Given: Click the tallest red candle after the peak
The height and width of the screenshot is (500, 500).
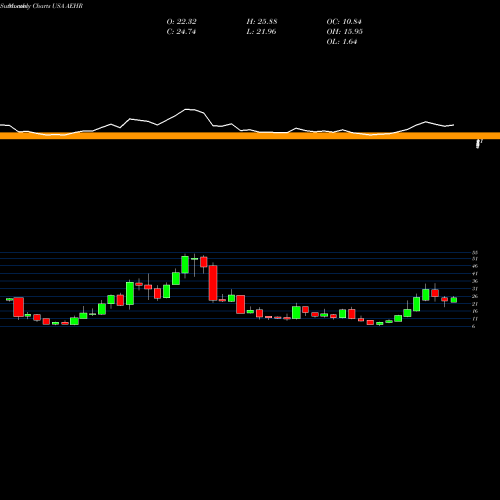Looking at the screenshot, I should (213, 283).
